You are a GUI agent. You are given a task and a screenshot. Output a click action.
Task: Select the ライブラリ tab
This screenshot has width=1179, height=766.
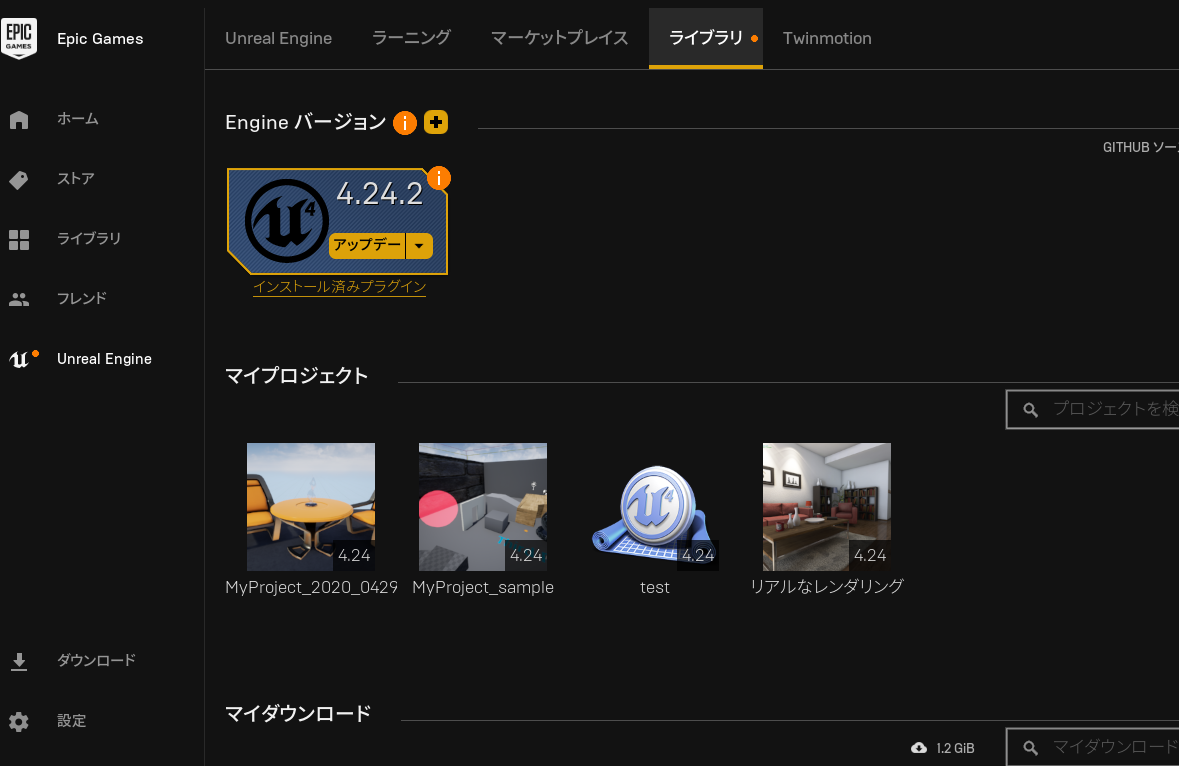pyautogui.click(x=706, y=38)
